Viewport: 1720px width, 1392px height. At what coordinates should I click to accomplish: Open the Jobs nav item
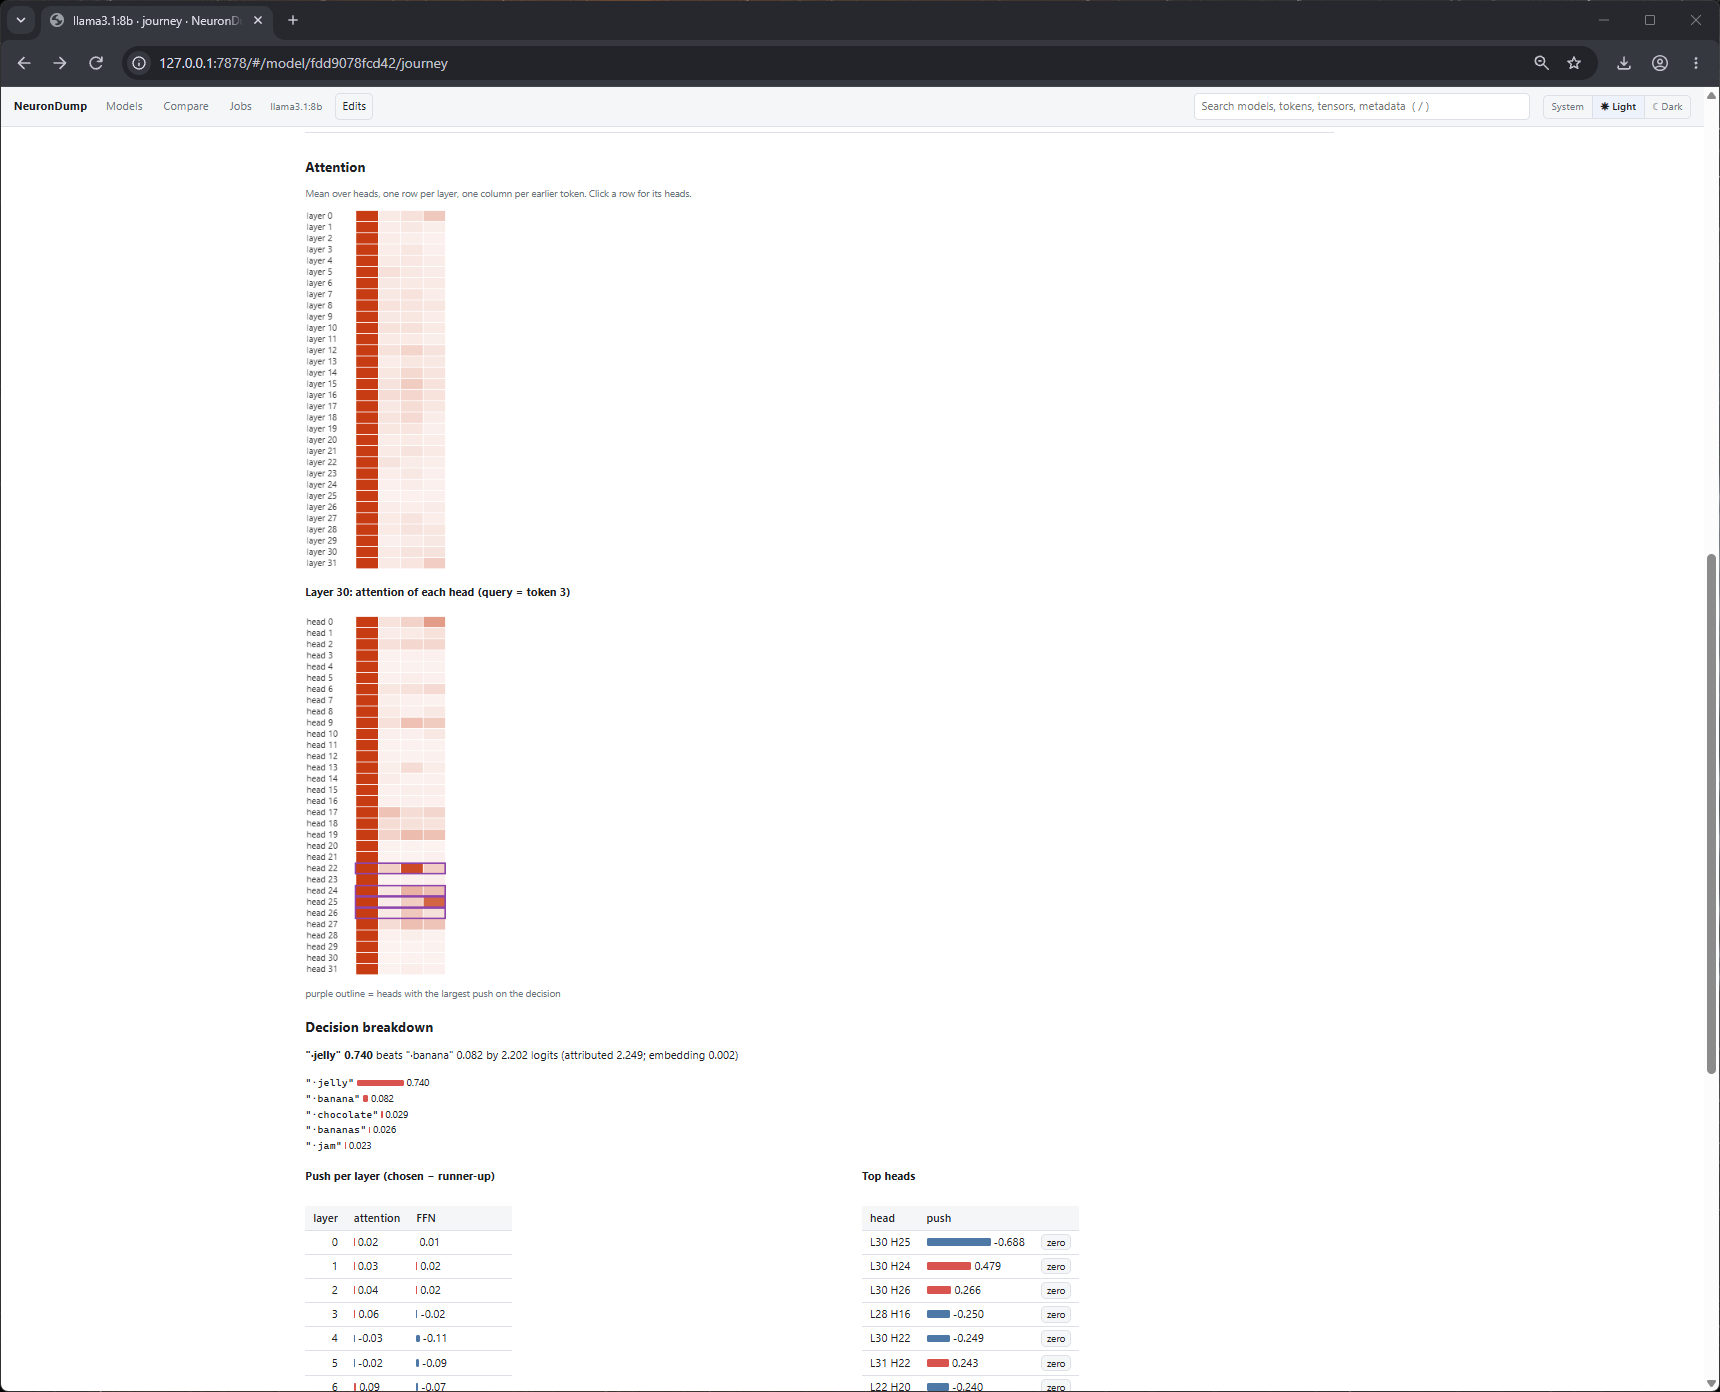point(240,106)
